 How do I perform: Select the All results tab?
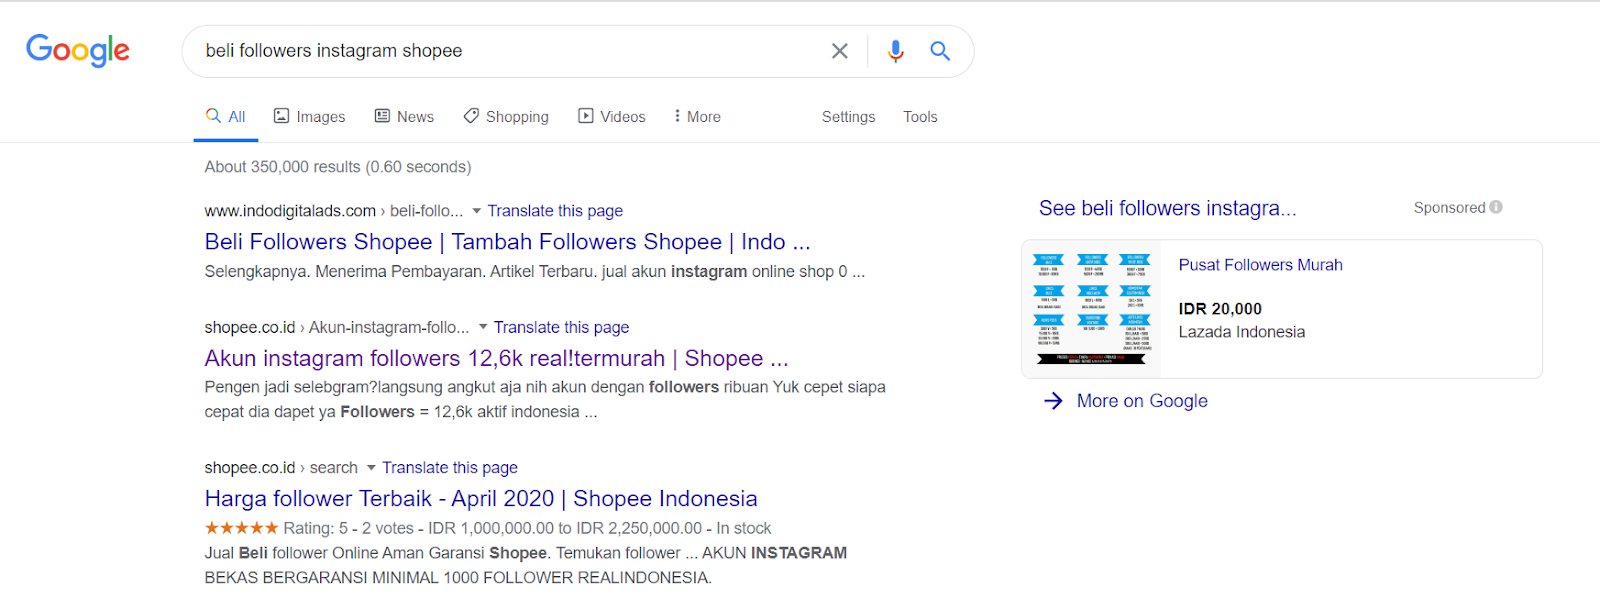[x=226, y=117]
